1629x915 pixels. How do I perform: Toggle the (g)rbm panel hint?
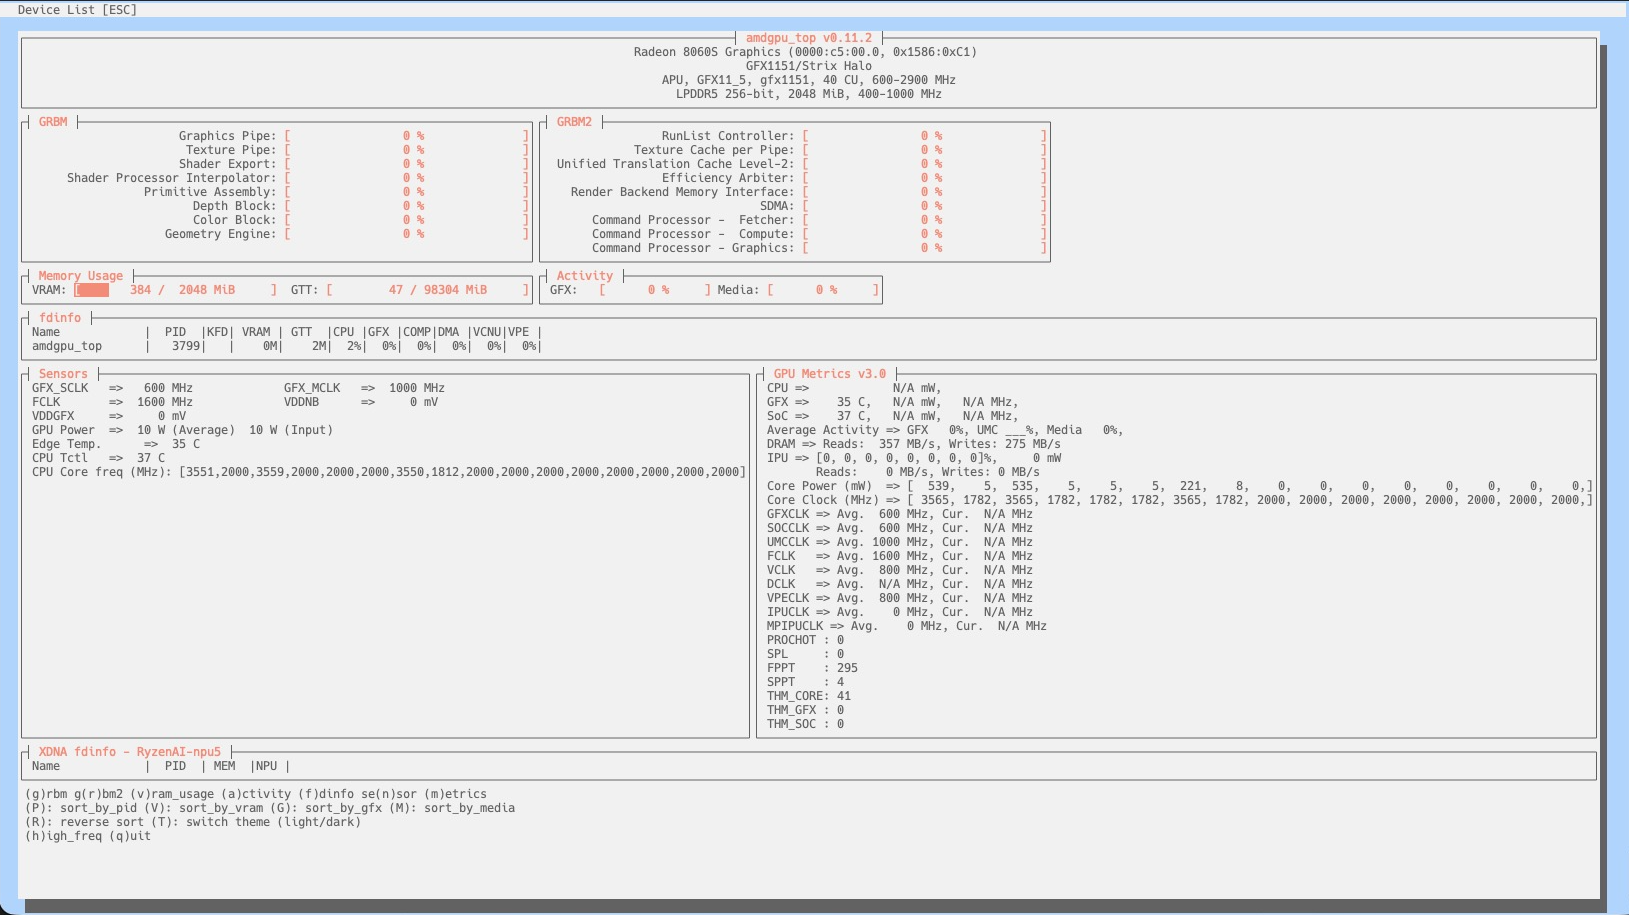(46, 794)
